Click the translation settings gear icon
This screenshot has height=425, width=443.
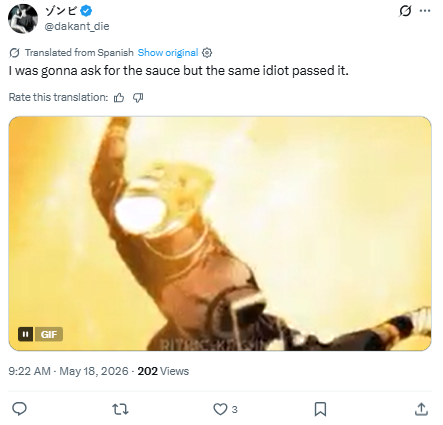tap(207, 53)
